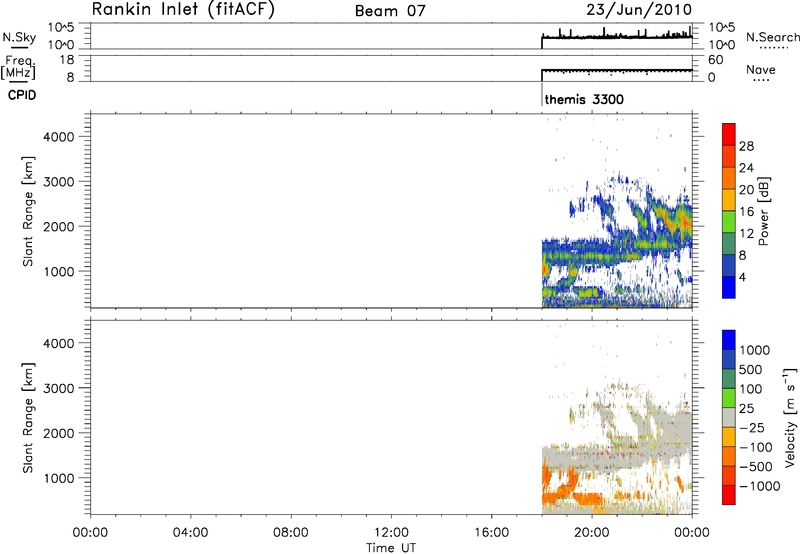Click 'Slant Range [km]' label of power panel
800x554 pixels.
pyautogui.click(x=28, y=211)
